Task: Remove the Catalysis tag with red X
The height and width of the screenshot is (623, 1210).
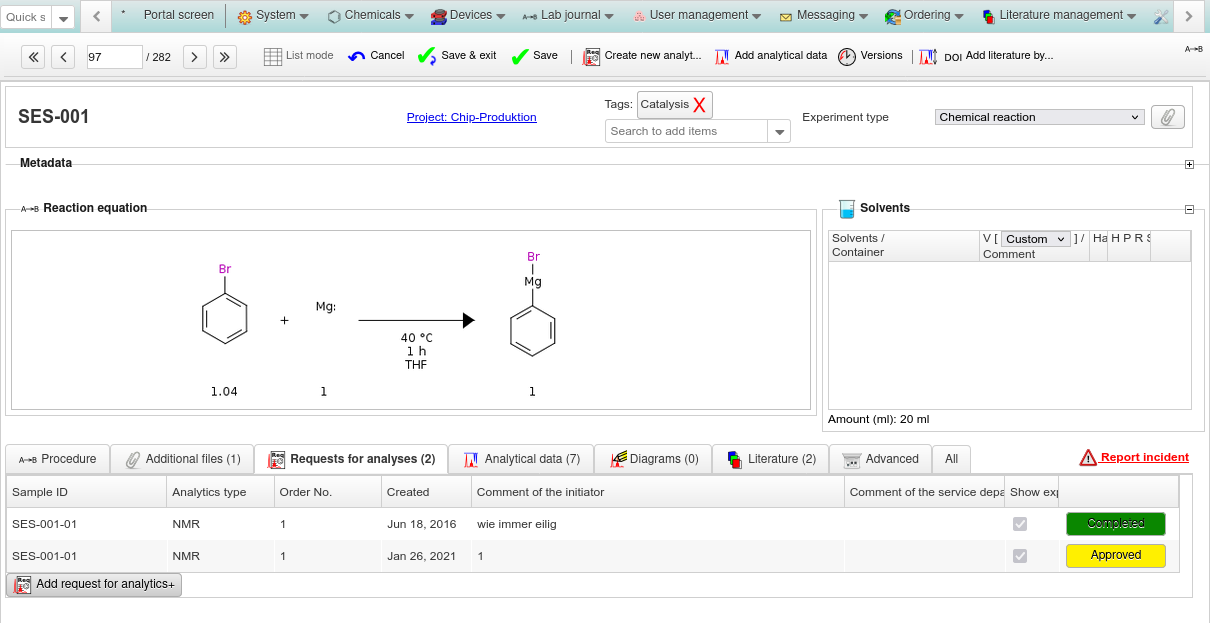Action: pyautogui.click(x=700, y=105)
